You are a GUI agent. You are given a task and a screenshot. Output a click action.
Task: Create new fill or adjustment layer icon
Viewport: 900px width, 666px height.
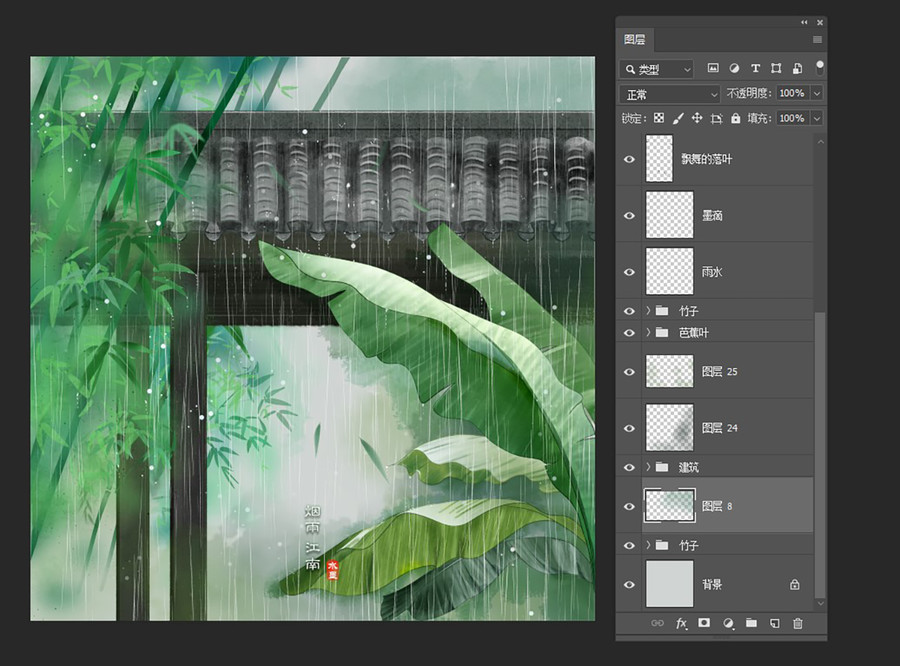tap(728, 624)
